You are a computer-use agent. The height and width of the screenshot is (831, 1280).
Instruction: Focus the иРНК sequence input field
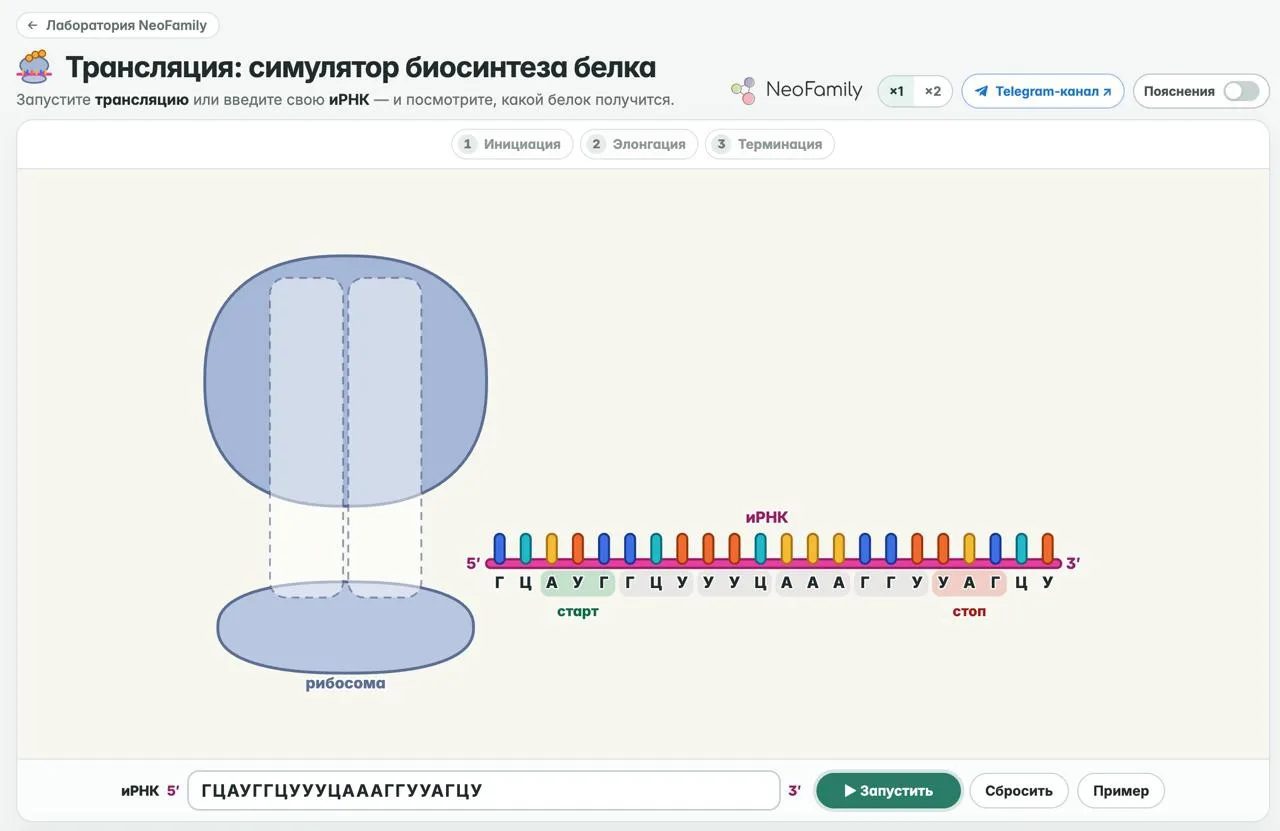coord(484,790)
